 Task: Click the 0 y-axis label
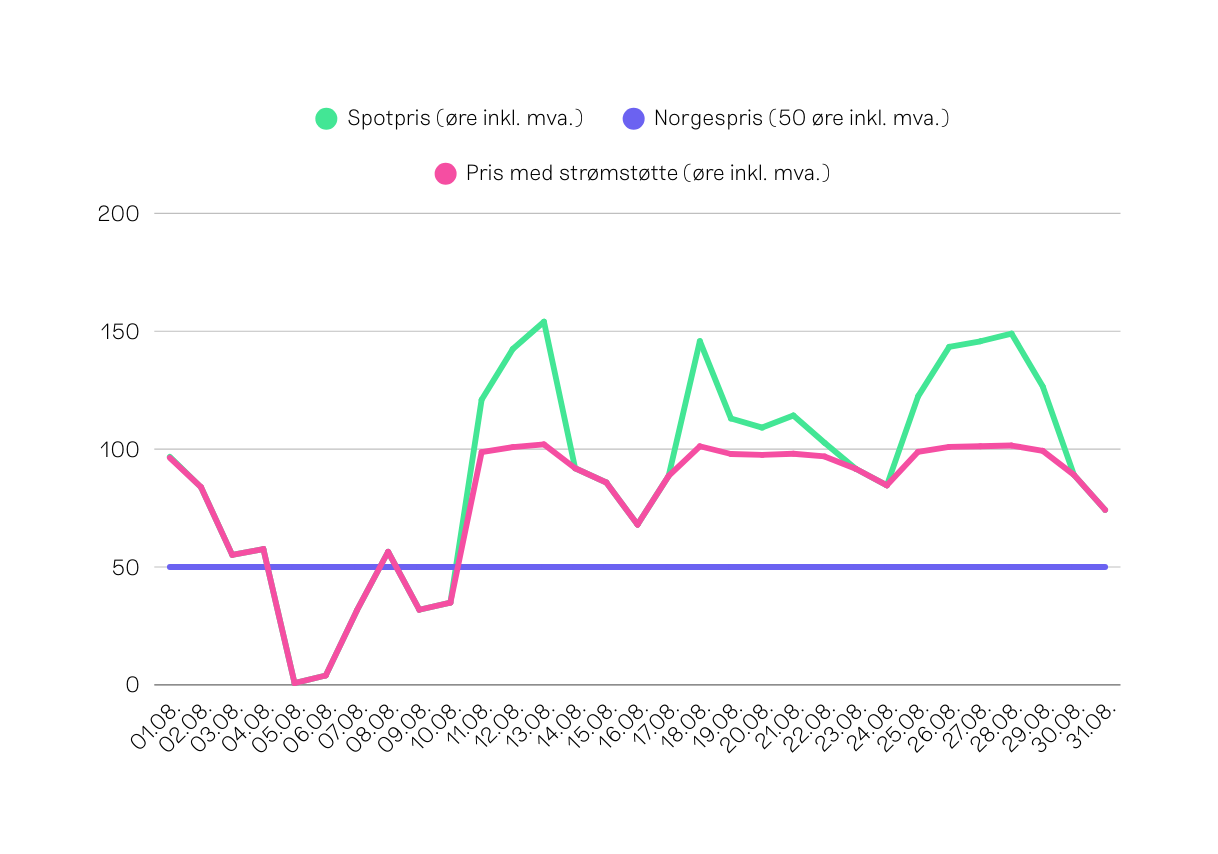coord(131,685)
